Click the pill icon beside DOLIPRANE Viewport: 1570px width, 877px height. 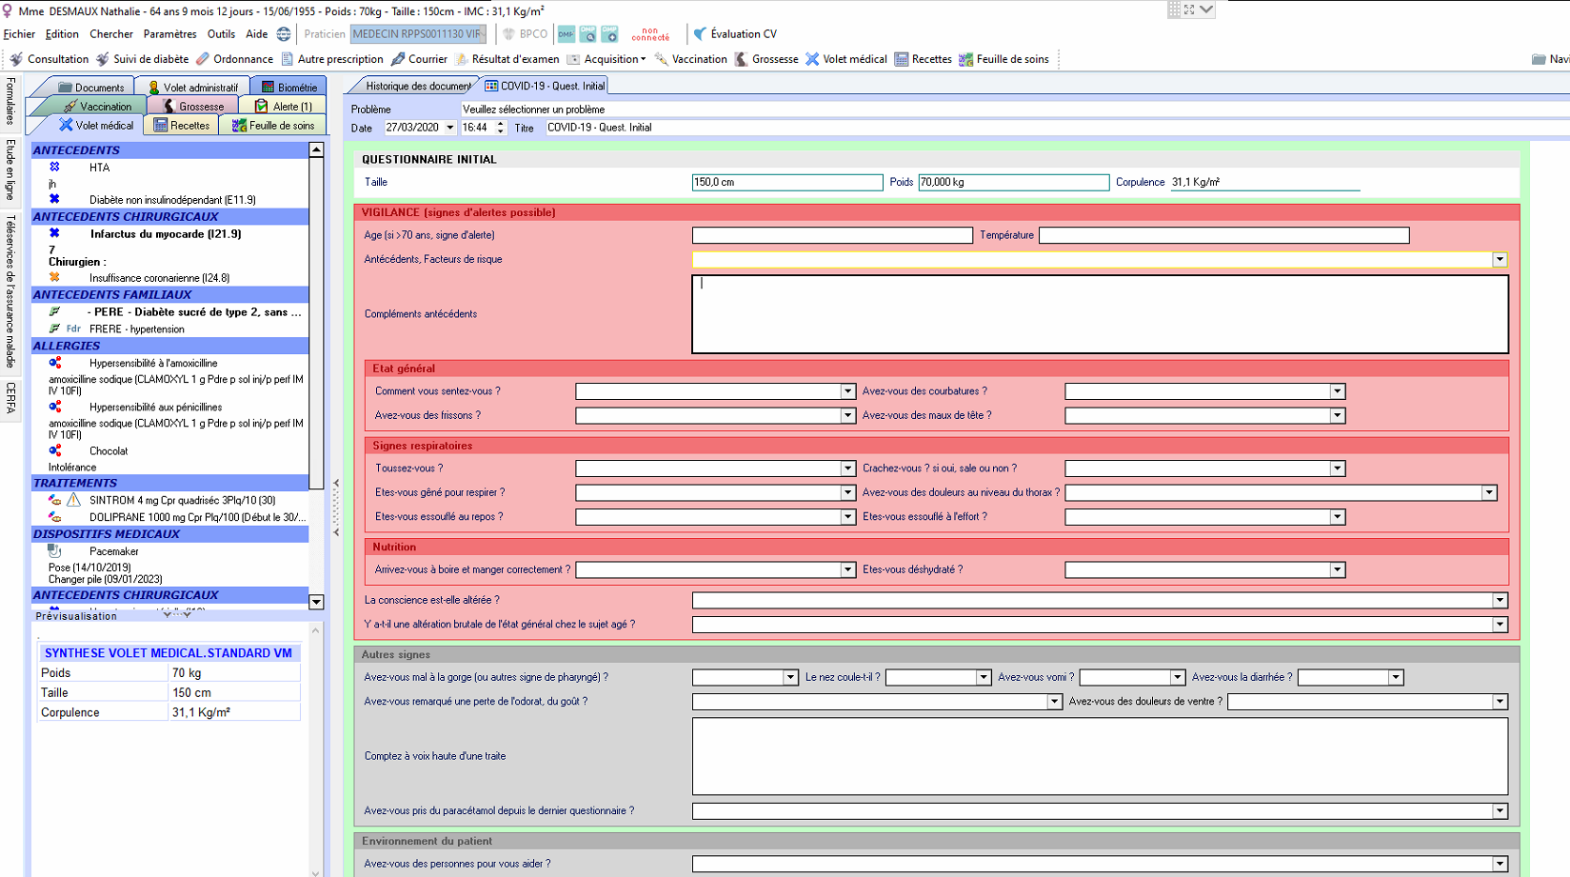pos(55,517)
